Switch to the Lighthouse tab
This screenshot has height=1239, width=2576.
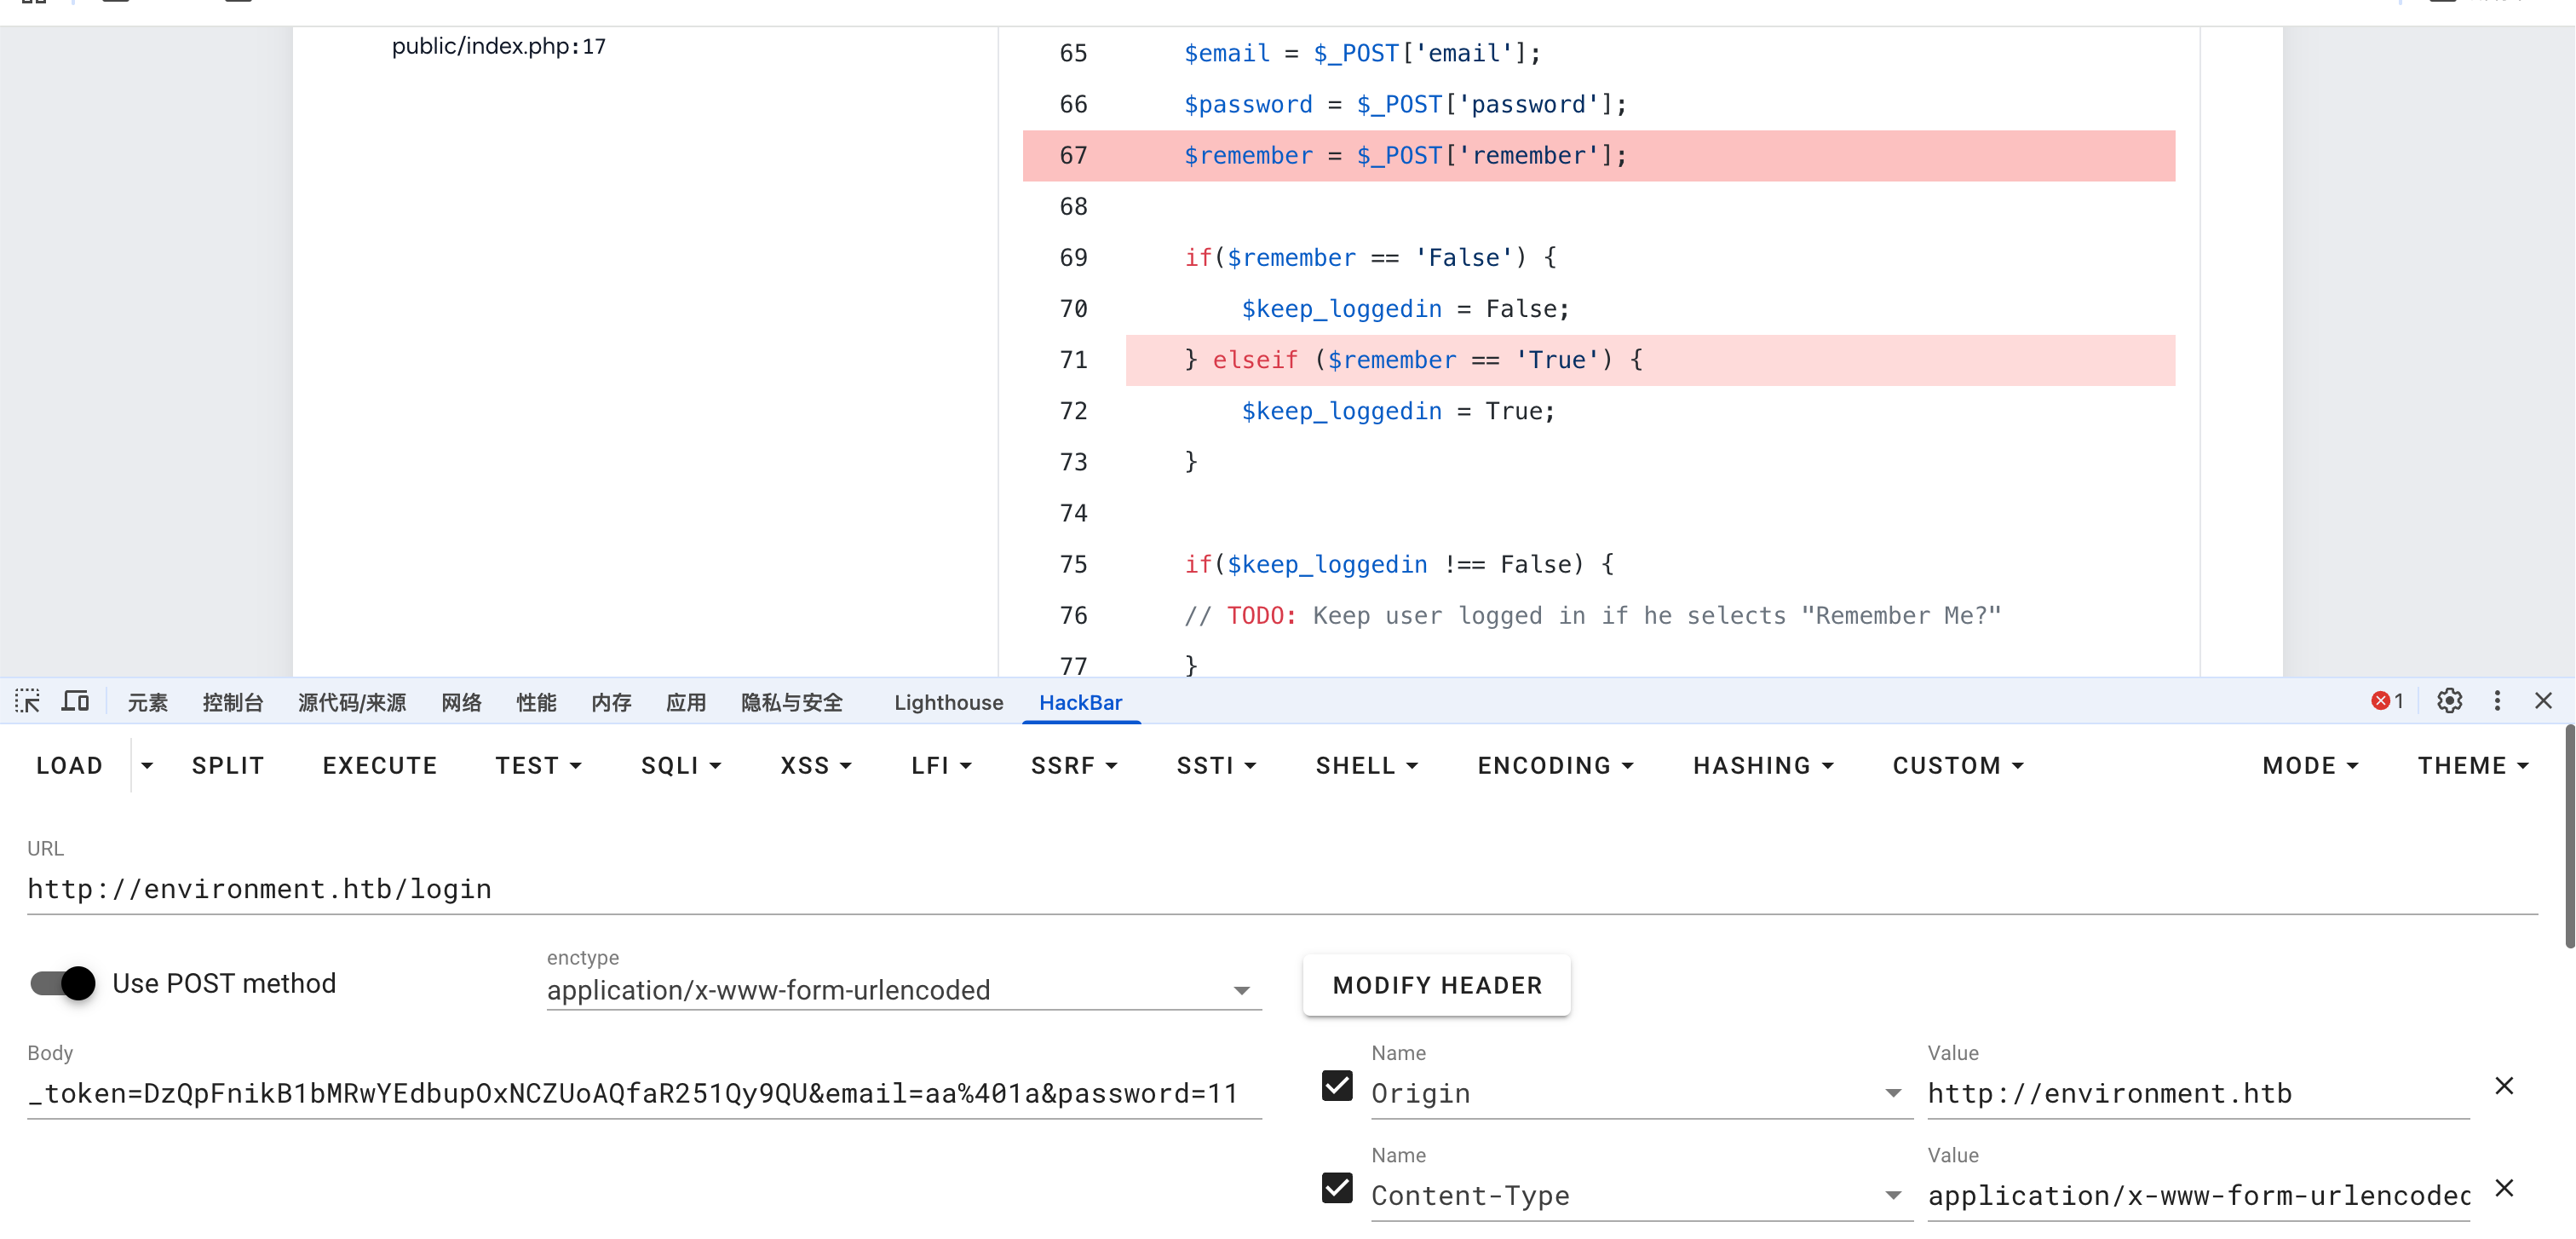948,702
